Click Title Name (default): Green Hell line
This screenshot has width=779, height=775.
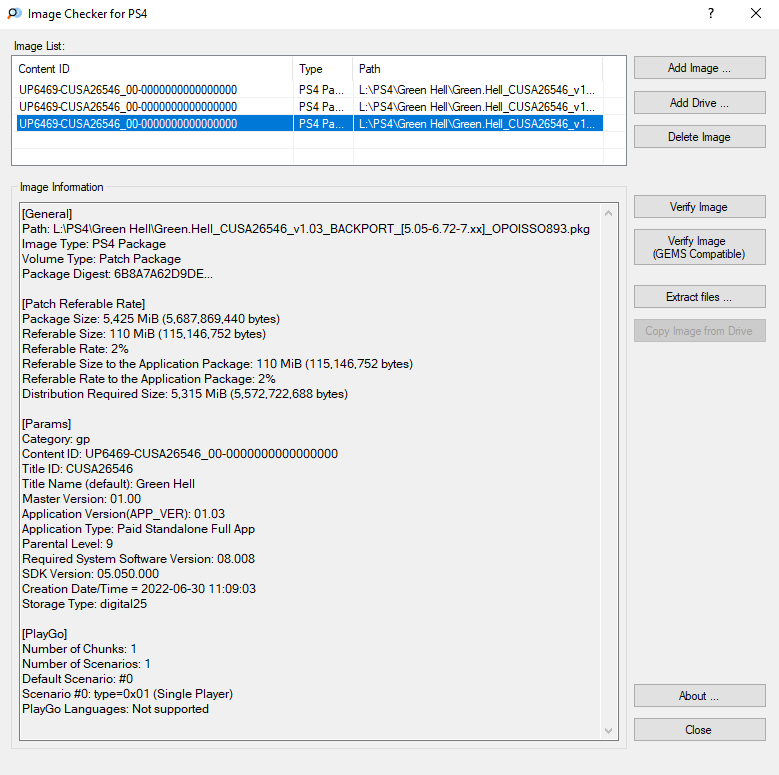[108, 484]
